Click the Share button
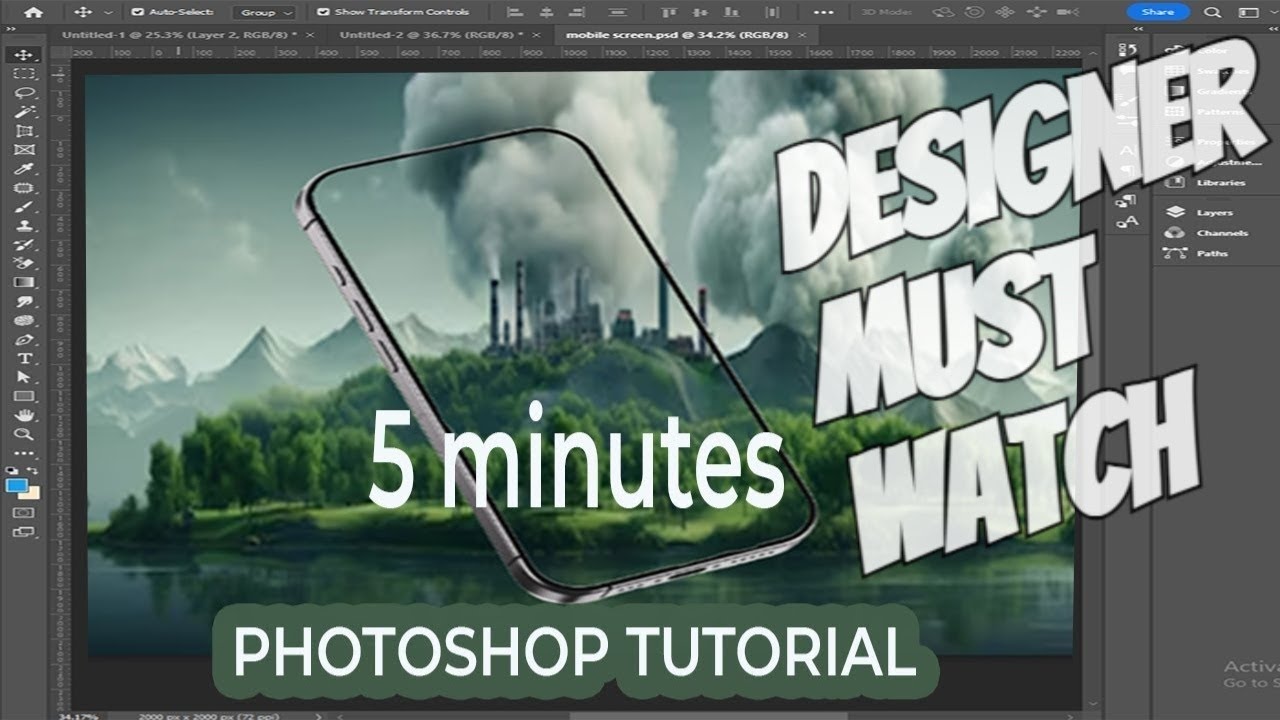This screenshot has width=1280, height=720. pyautogui.click(x=1158, y=12)
